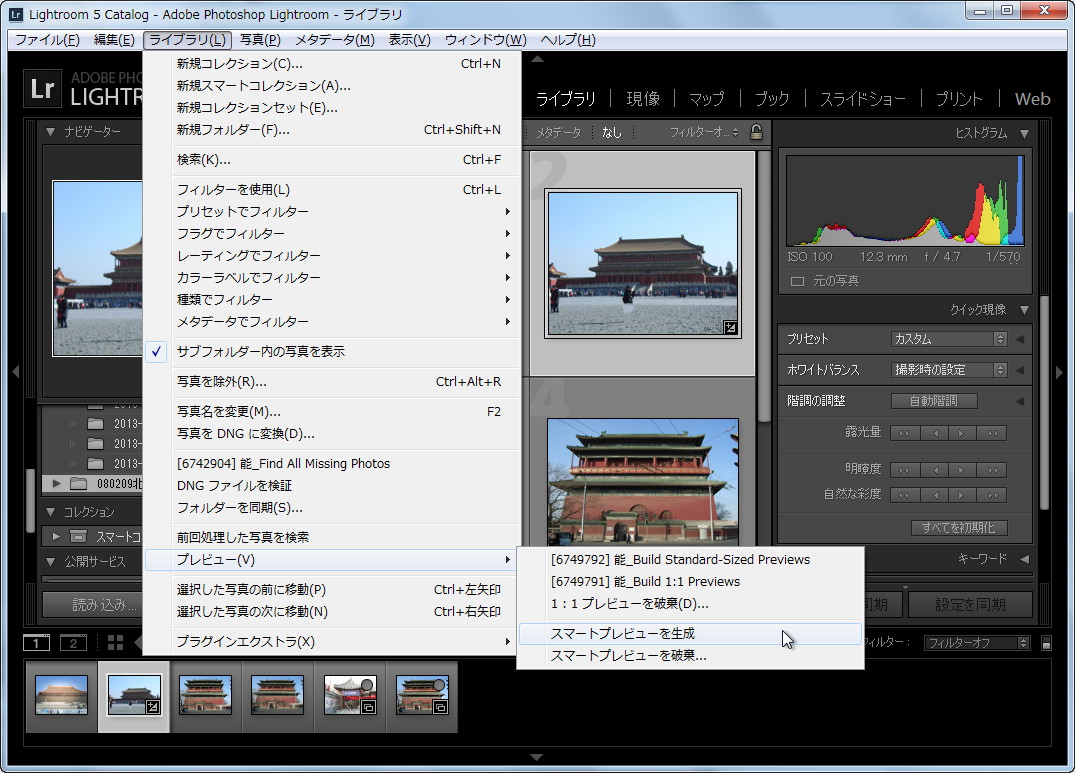Hide the left panel with edge arrow
The image size is (1075, 773).
15,372
